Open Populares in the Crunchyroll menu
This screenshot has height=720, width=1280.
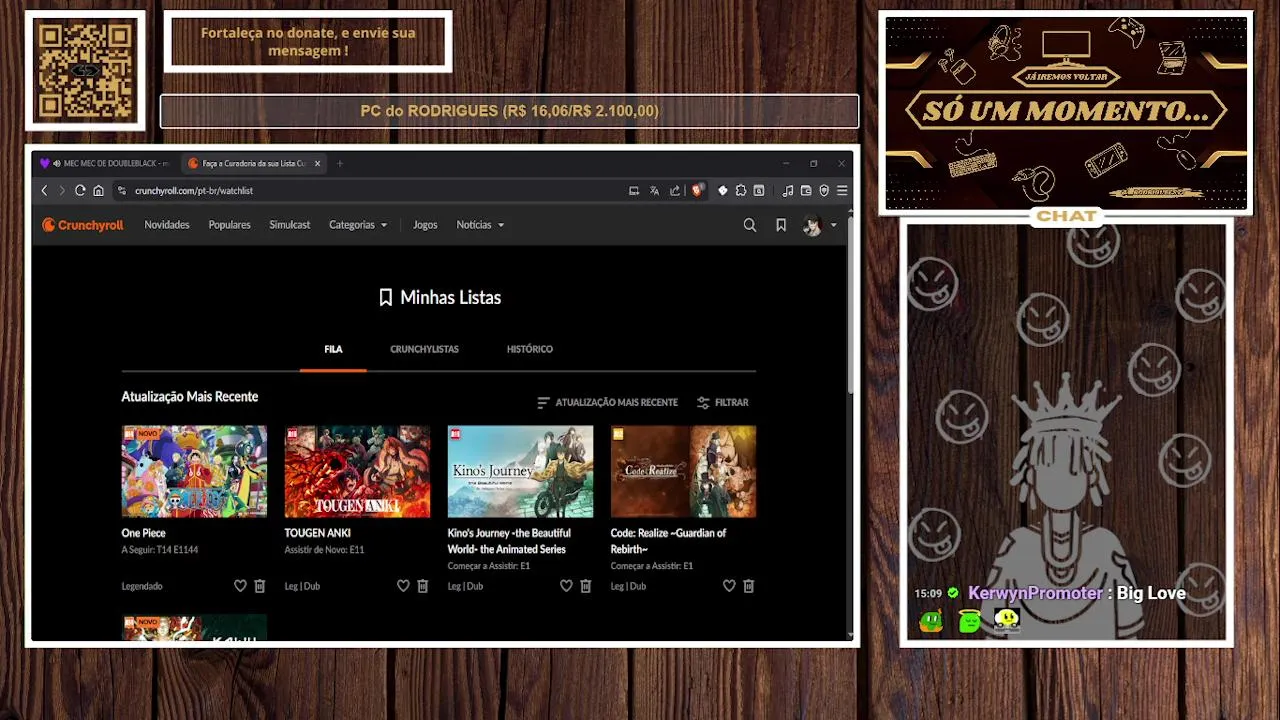[229, 225]
